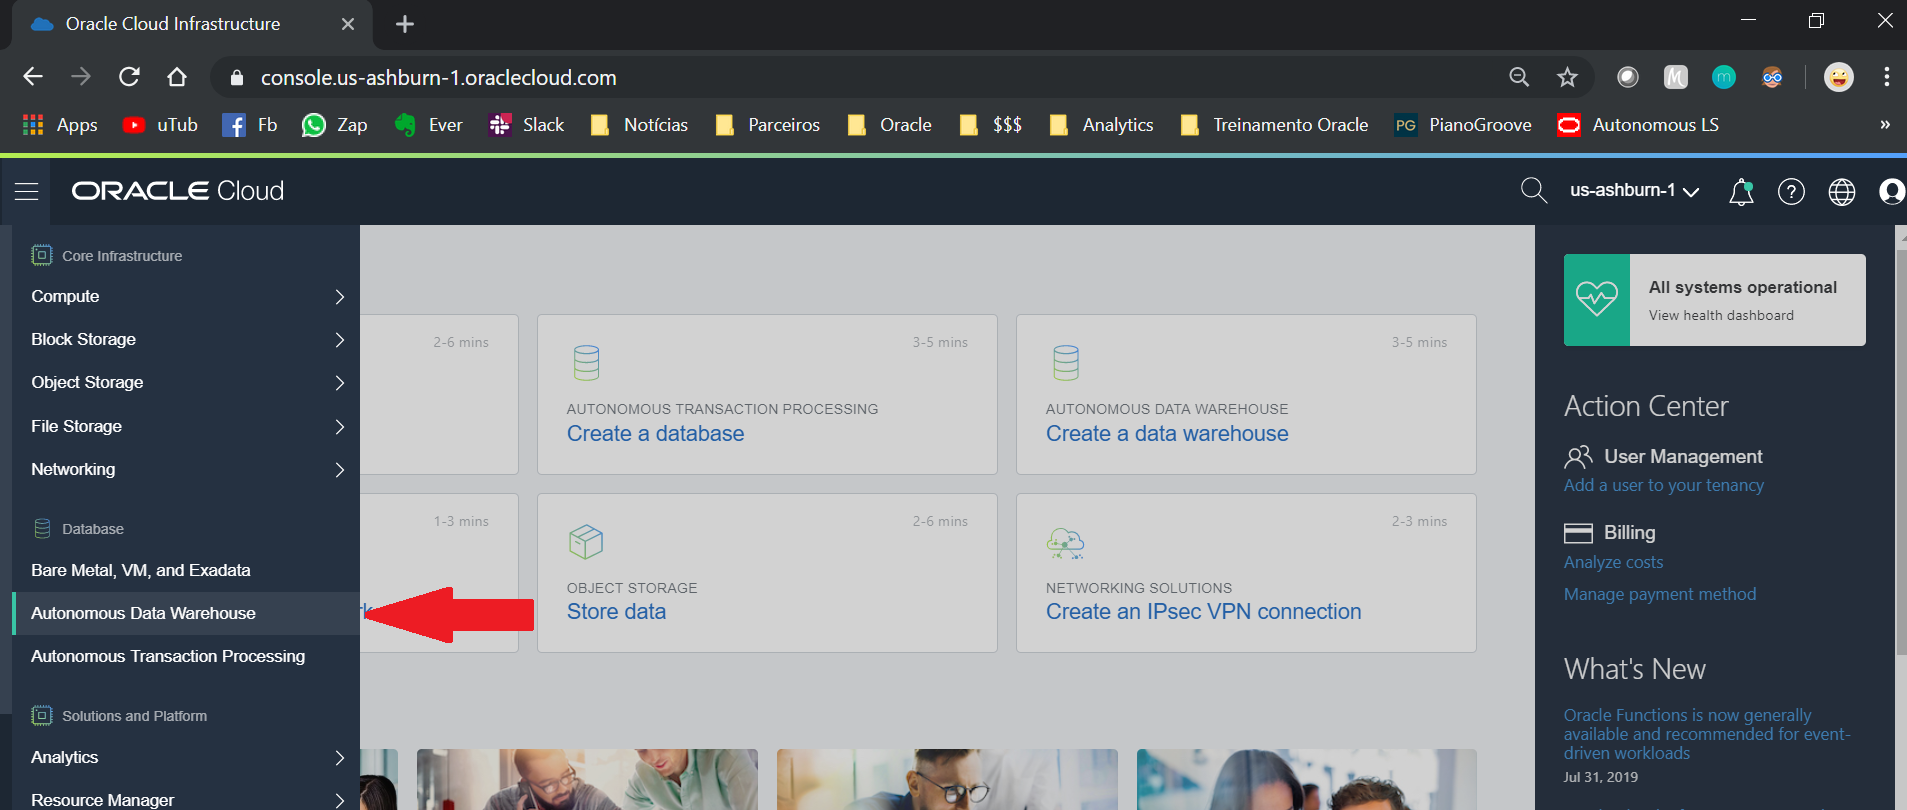1907x810 pixels.
Task: Open the region dropdown us-ashburn-1
Action: [x=1634, y=191]
